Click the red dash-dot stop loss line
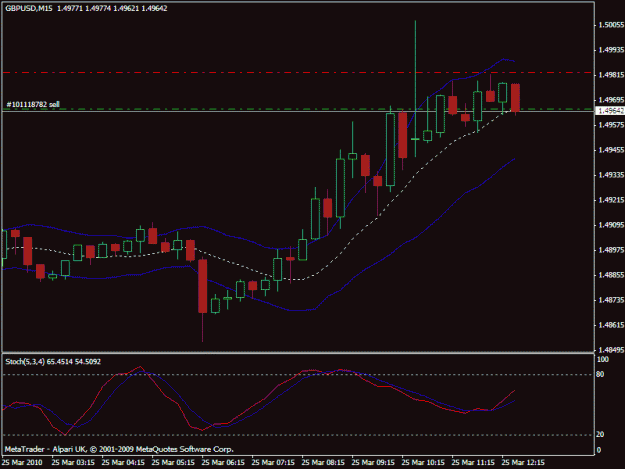 [298, 73]
